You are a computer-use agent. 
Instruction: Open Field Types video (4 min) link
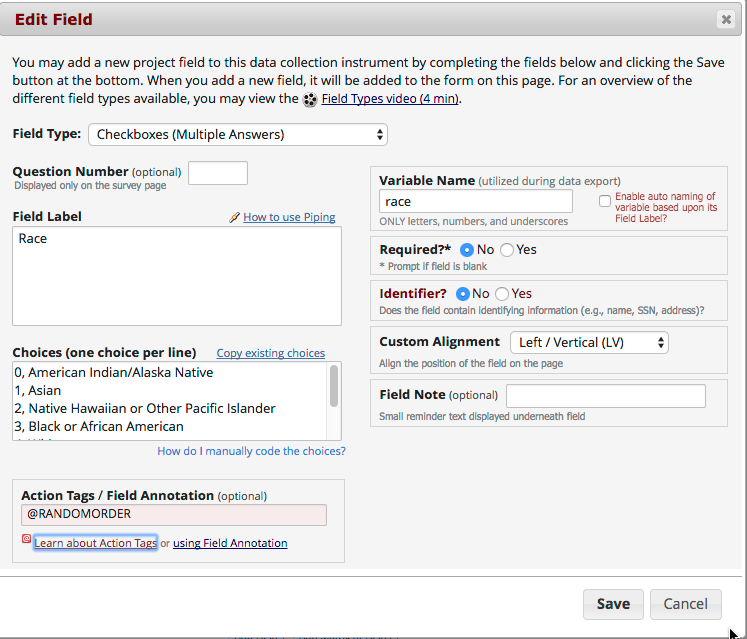[x=390, y=99]
